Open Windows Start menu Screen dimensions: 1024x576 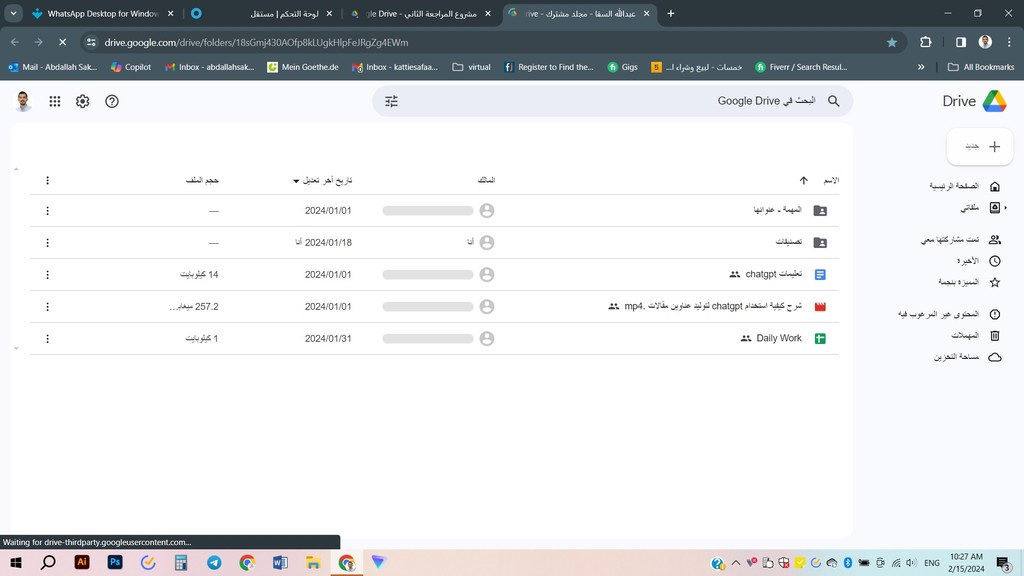15,562
